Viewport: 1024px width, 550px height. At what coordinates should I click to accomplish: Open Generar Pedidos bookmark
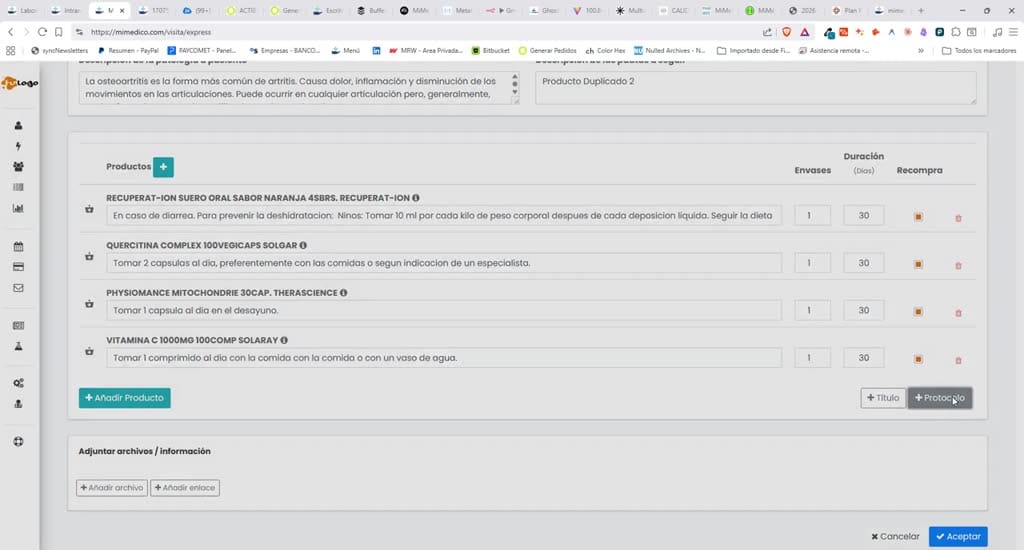point(548,50)
